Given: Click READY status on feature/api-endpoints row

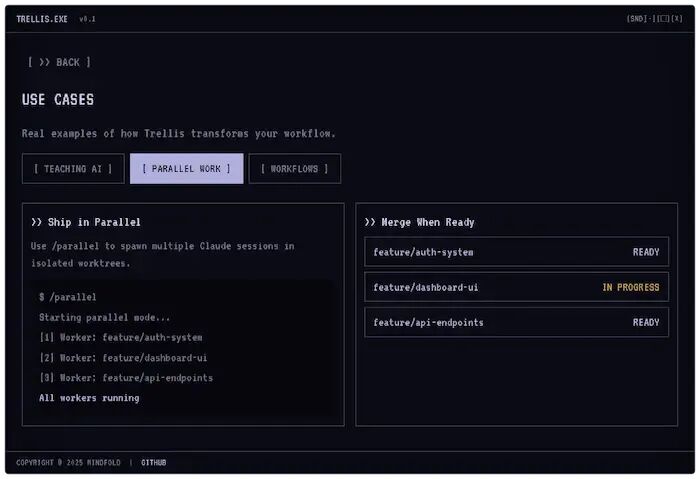Looking at the screenshot, I should 646,322.
